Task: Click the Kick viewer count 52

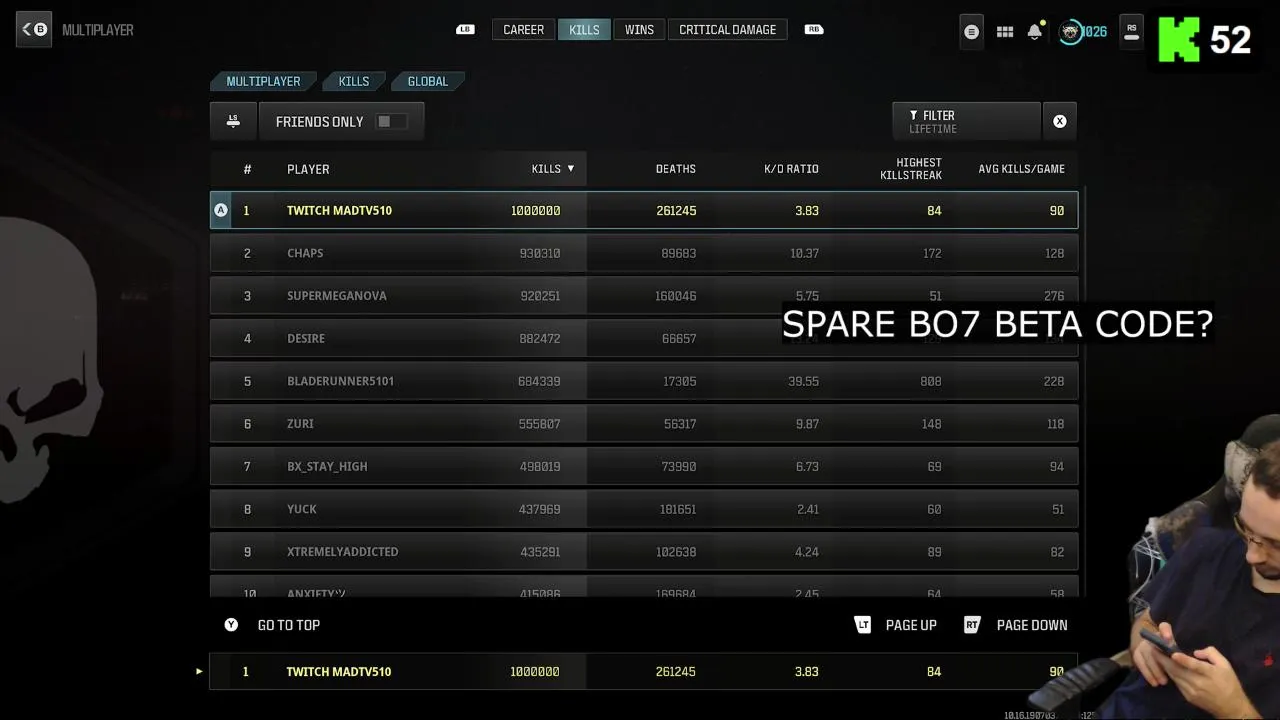Action: pos(1231,40)
